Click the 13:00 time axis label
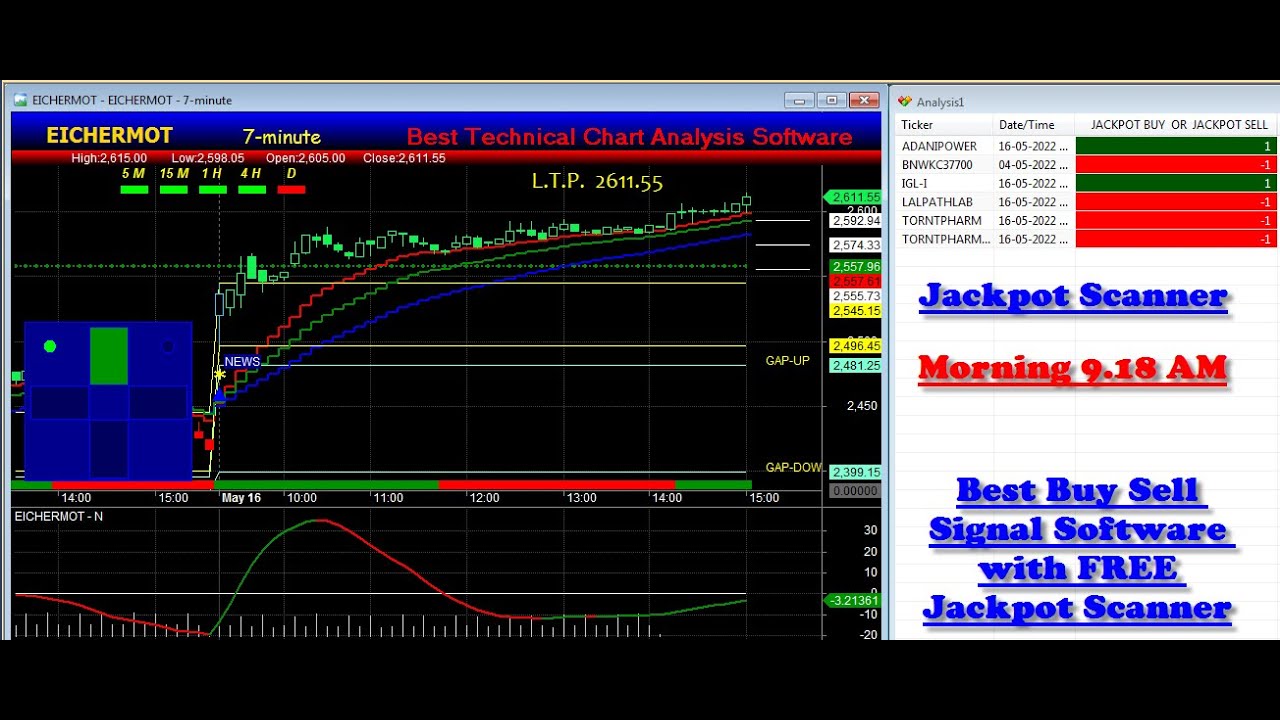The height and width of the screenshot is (720, 1280). [581, 498]
